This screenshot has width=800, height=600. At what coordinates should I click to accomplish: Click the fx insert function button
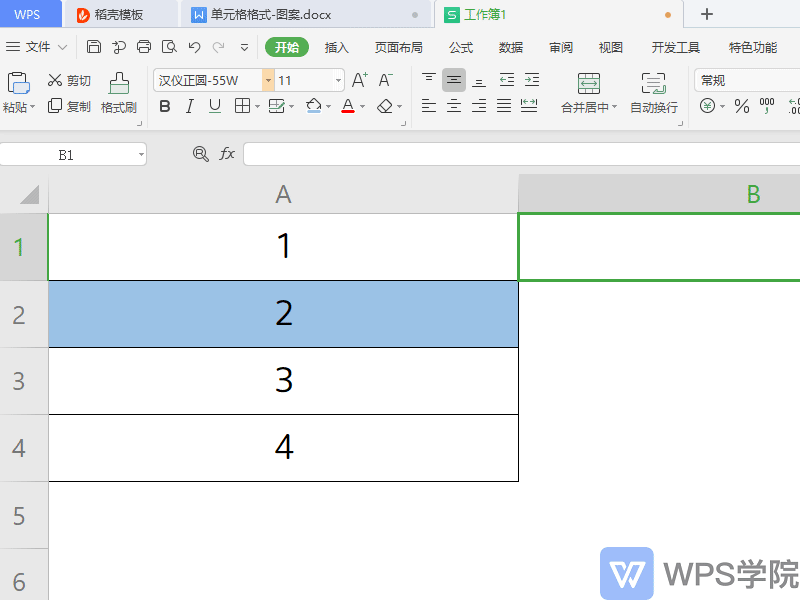(x=227, y=154)
